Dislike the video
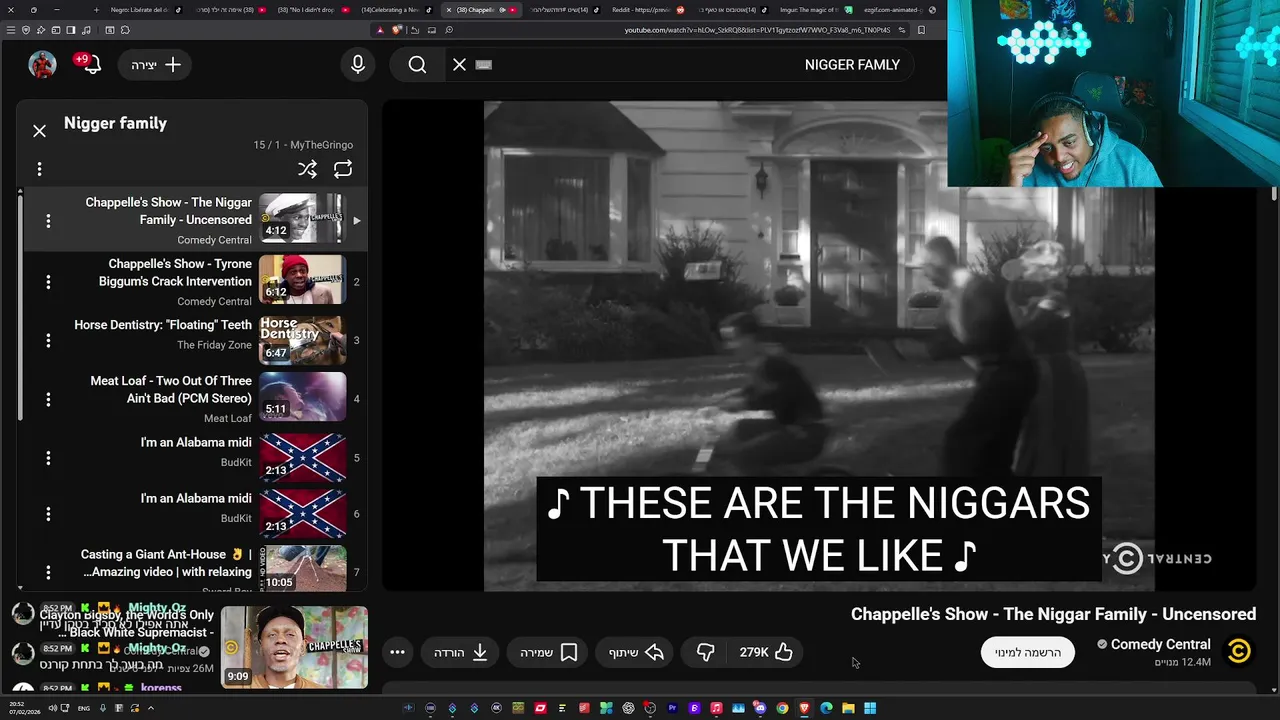 point(705,652)
